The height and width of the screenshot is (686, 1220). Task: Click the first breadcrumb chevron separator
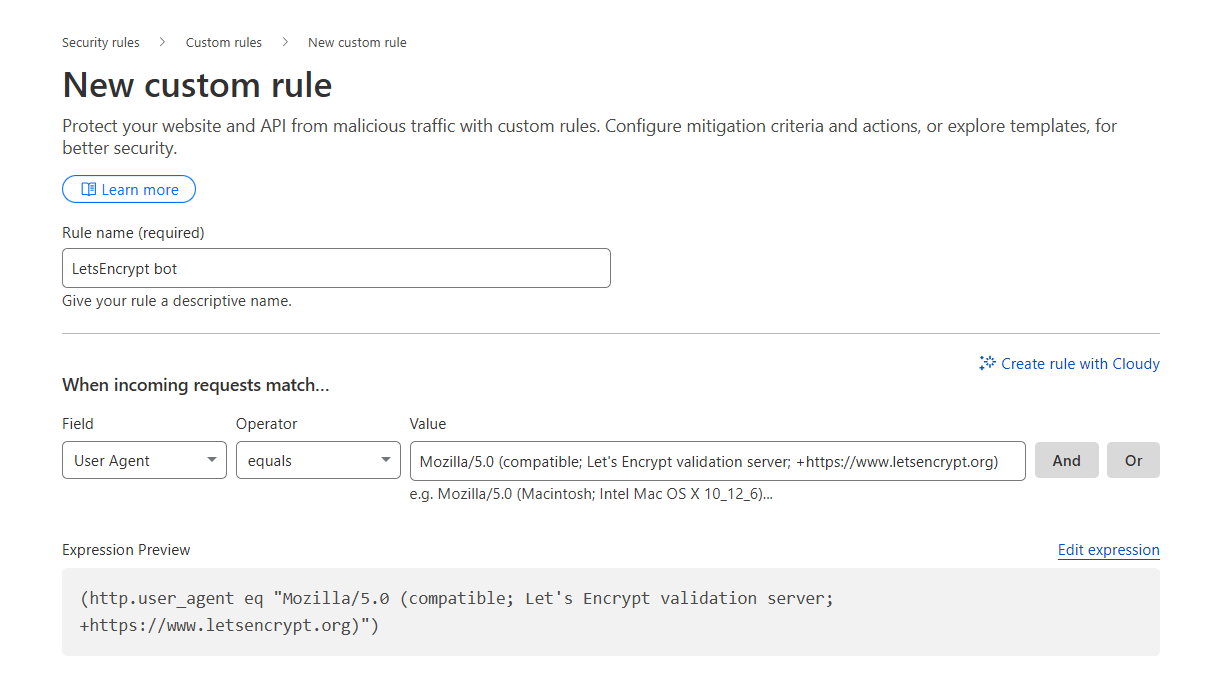(163, 42)
